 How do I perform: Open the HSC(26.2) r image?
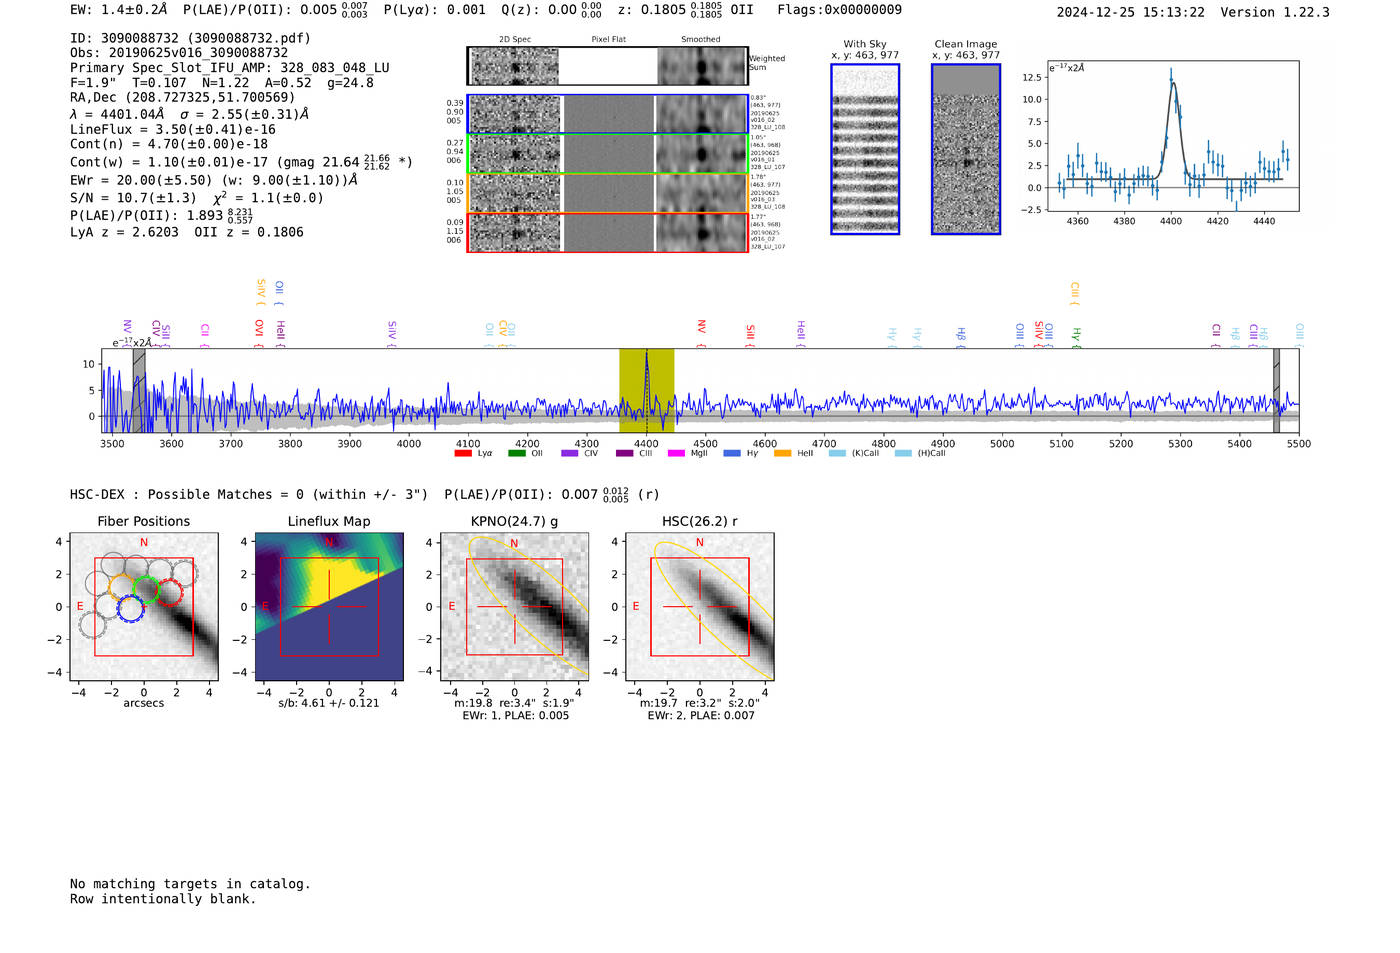pos(699,607)
